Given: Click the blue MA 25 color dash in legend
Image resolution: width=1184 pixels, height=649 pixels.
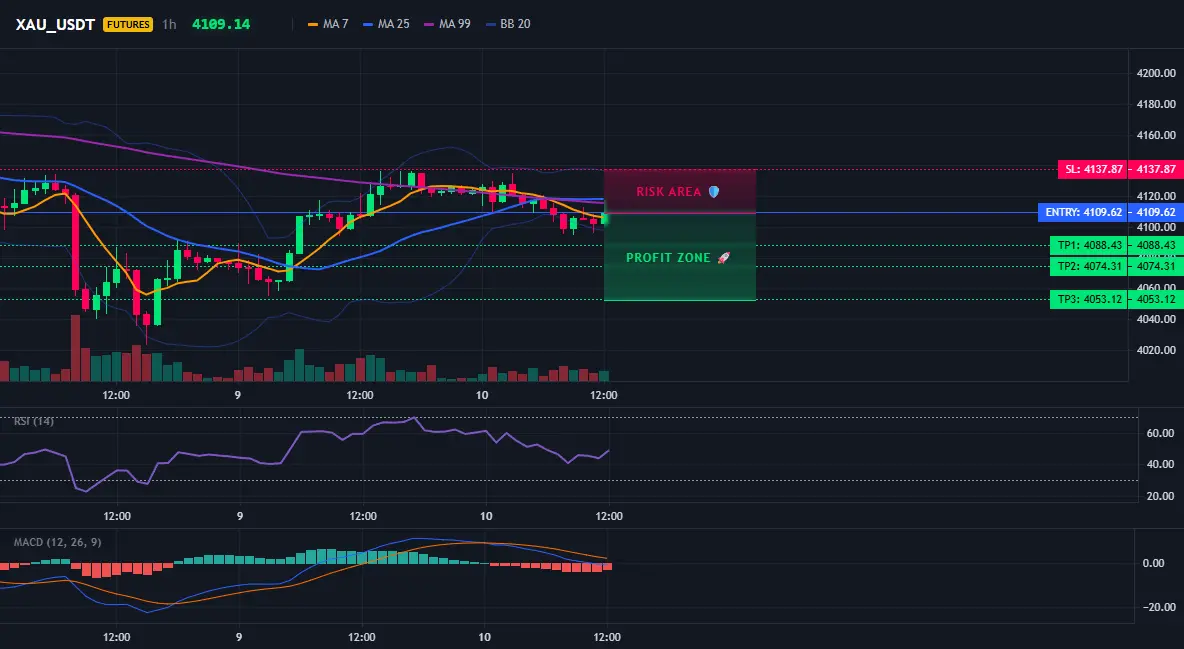Looking at the screenshot, I should click(x=368, y=24).
